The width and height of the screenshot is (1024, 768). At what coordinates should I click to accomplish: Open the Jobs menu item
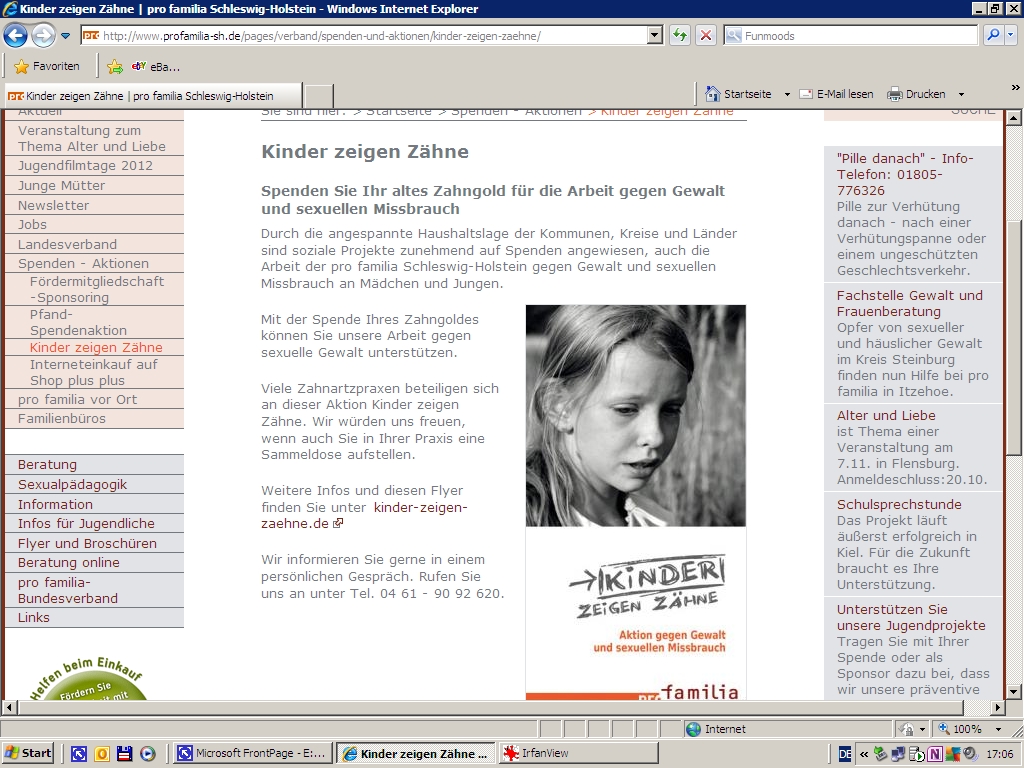tap(32, 225)
